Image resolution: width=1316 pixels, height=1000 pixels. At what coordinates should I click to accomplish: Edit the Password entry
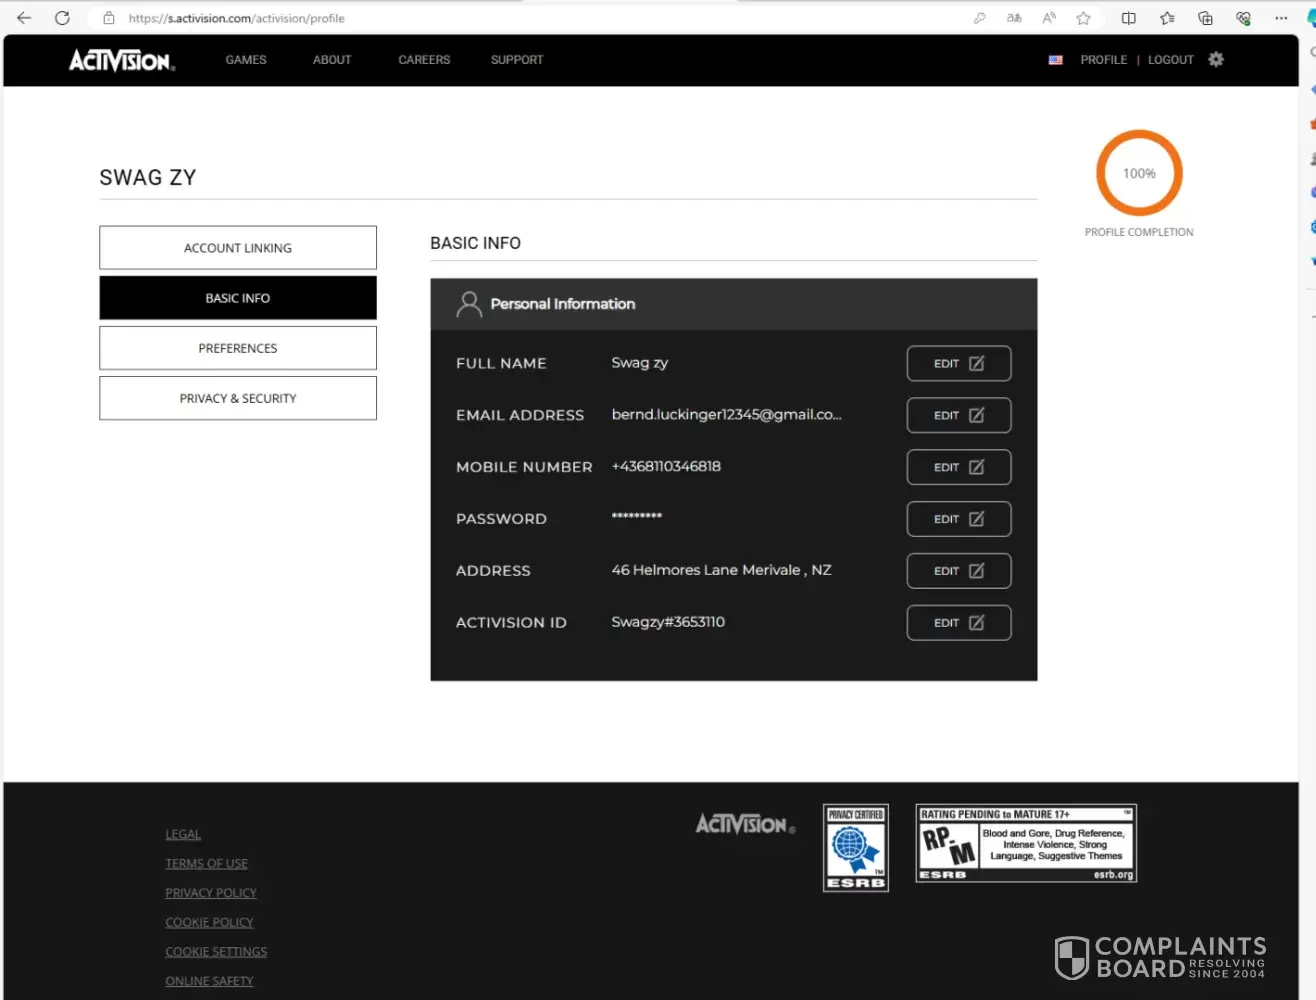[958, 519]
